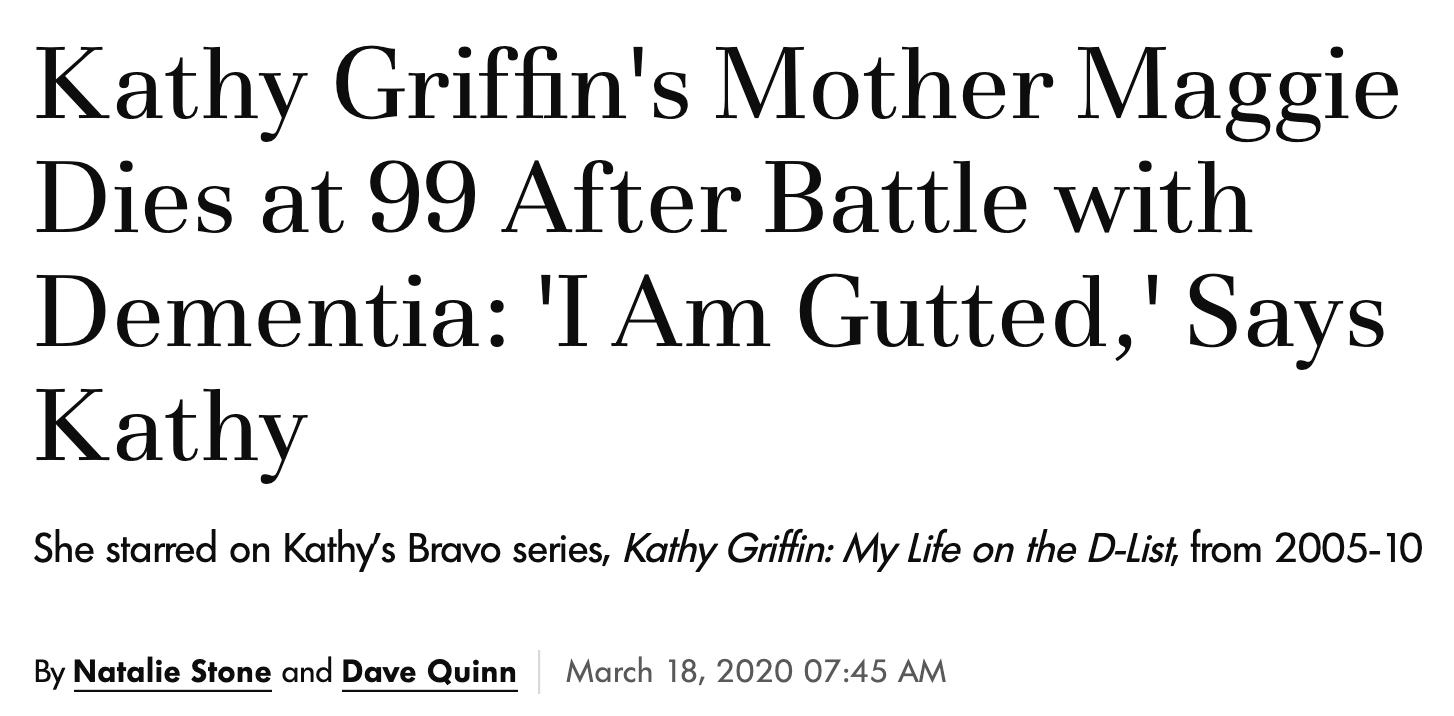Click the 07:45 AM timestamp
The width and height of the screenshot is (1454, 716).
click(873, 671)
